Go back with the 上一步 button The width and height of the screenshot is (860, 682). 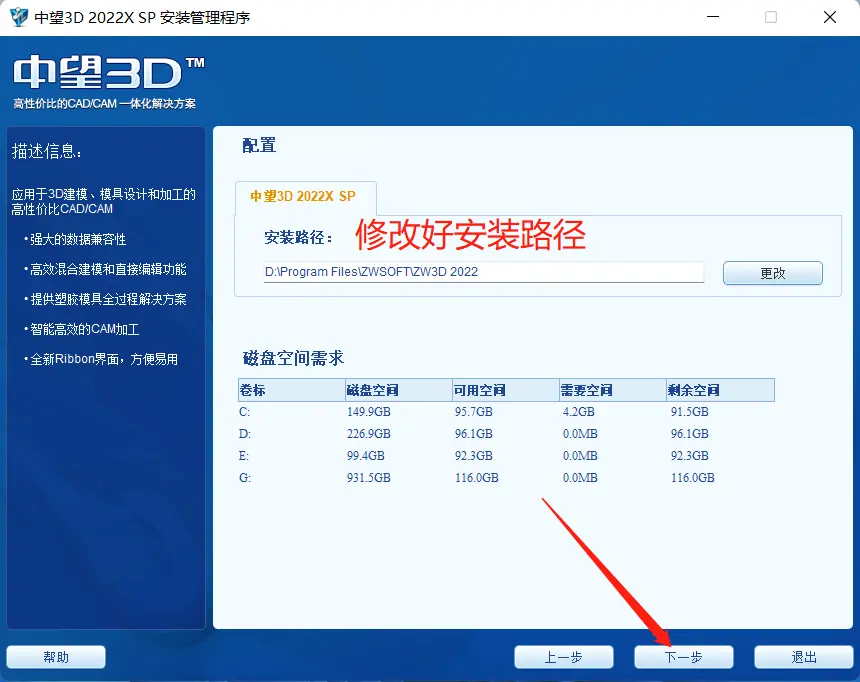564,657
